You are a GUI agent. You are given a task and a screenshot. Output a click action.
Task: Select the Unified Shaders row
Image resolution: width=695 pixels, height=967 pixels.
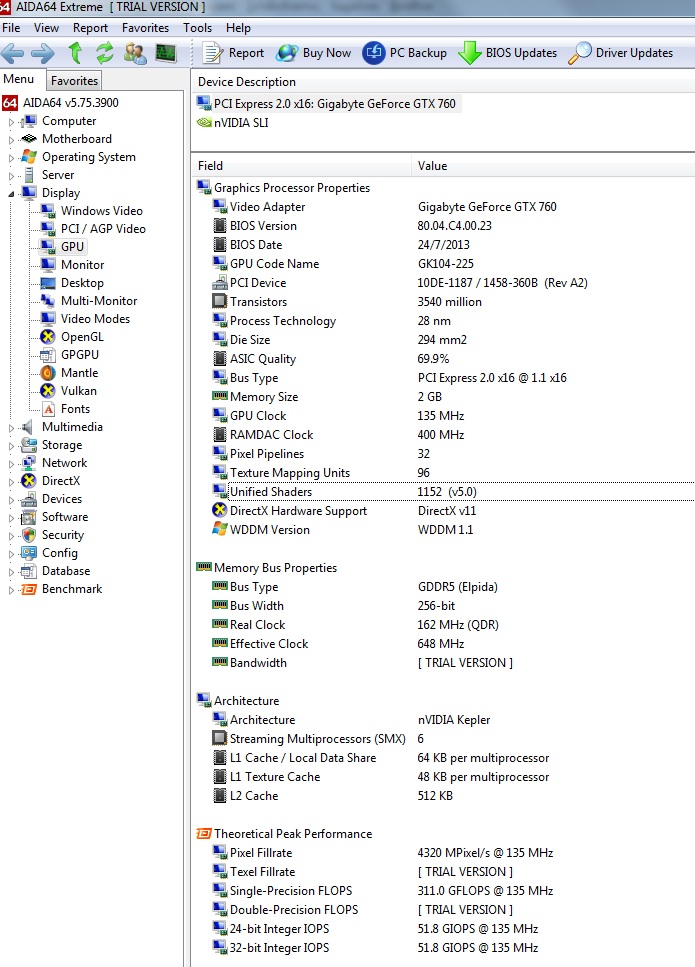tap(453, 492)
